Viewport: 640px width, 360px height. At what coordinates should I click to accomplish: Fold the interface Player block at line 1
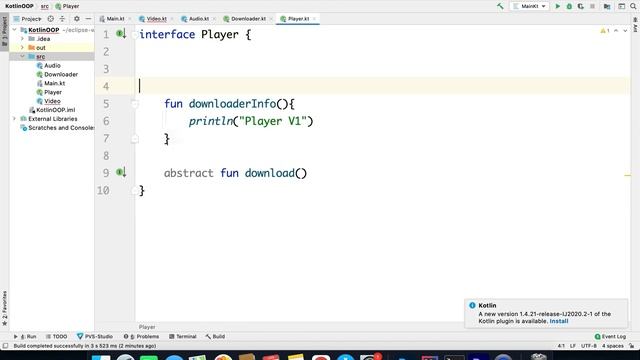coord(135,35)
